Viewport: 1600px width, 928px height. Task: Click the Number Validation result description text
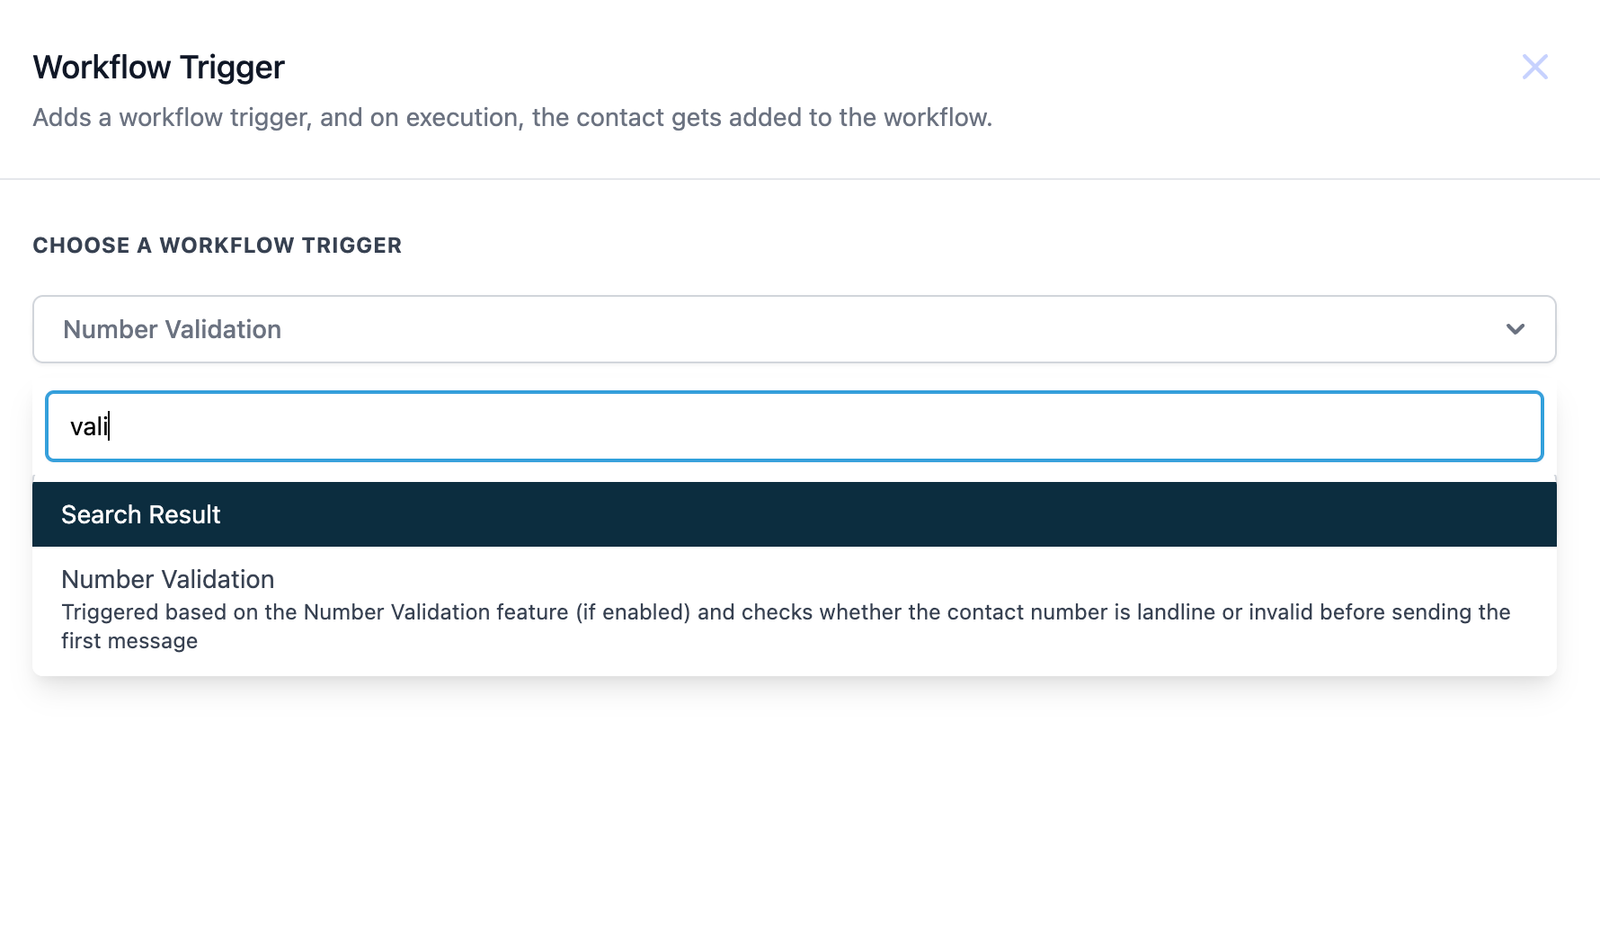click(785, 613)
